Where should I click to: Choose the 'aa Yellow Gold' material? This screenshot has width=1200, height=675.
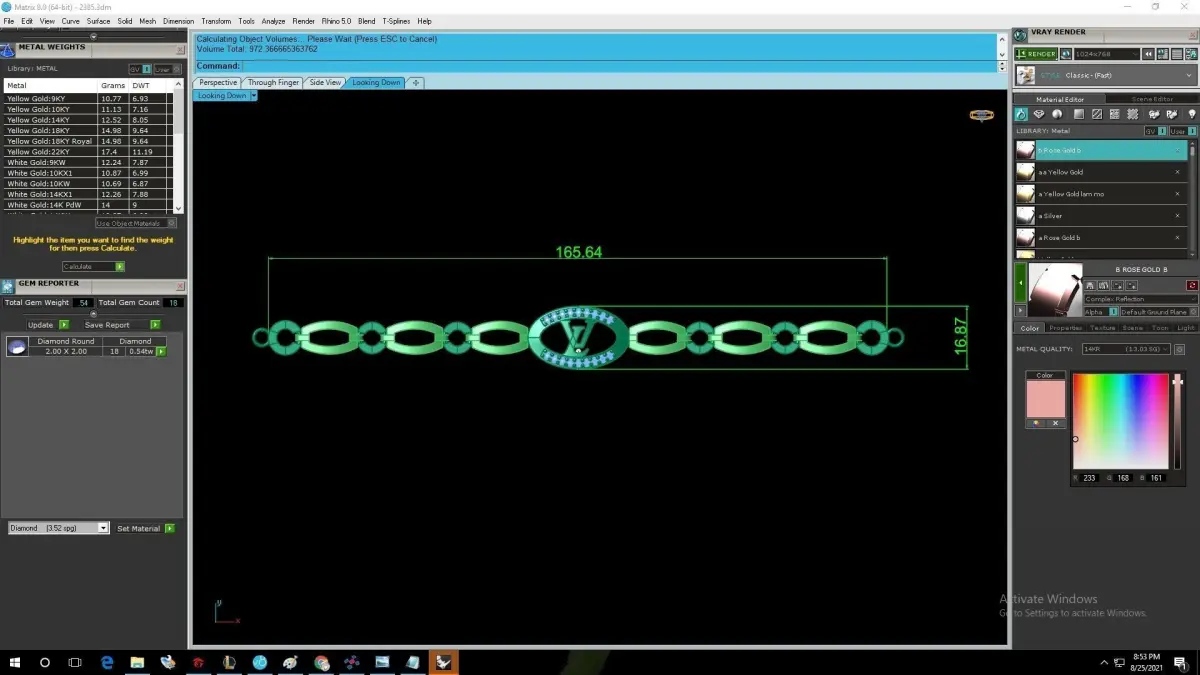[1102, 172]
